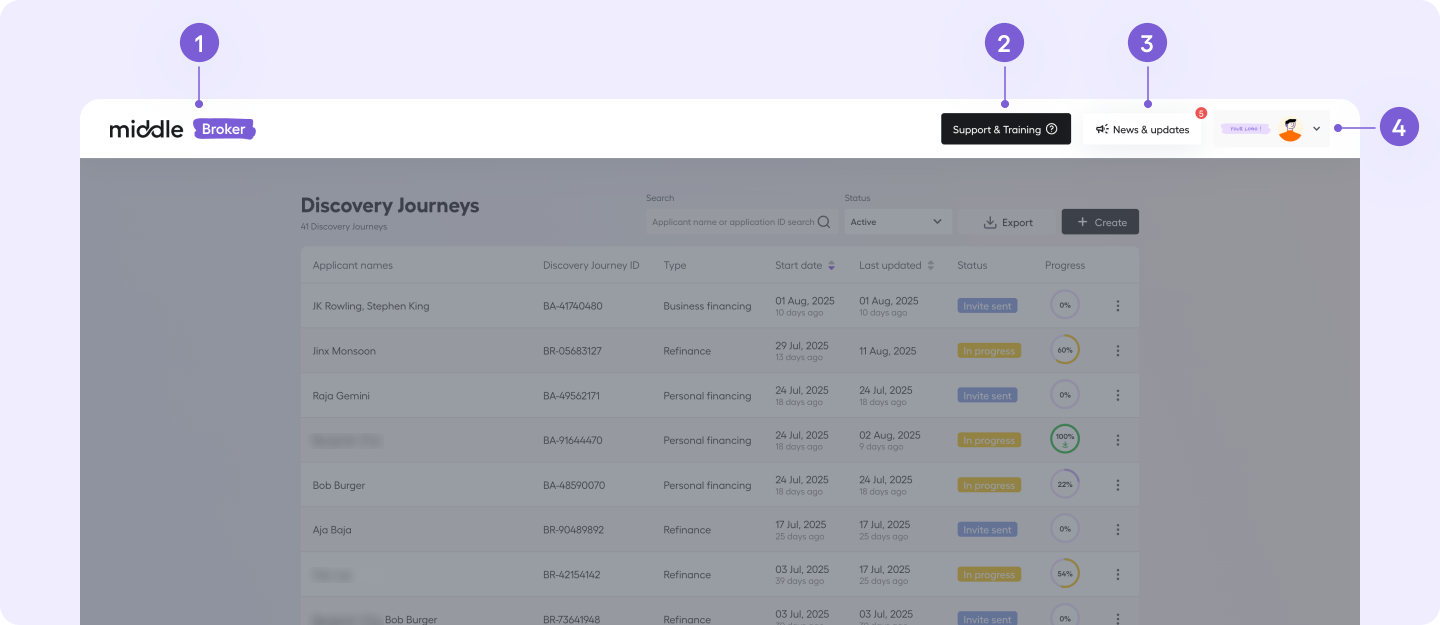
Task: Open options menu for BR-42154142 row
Action: 1118,575
